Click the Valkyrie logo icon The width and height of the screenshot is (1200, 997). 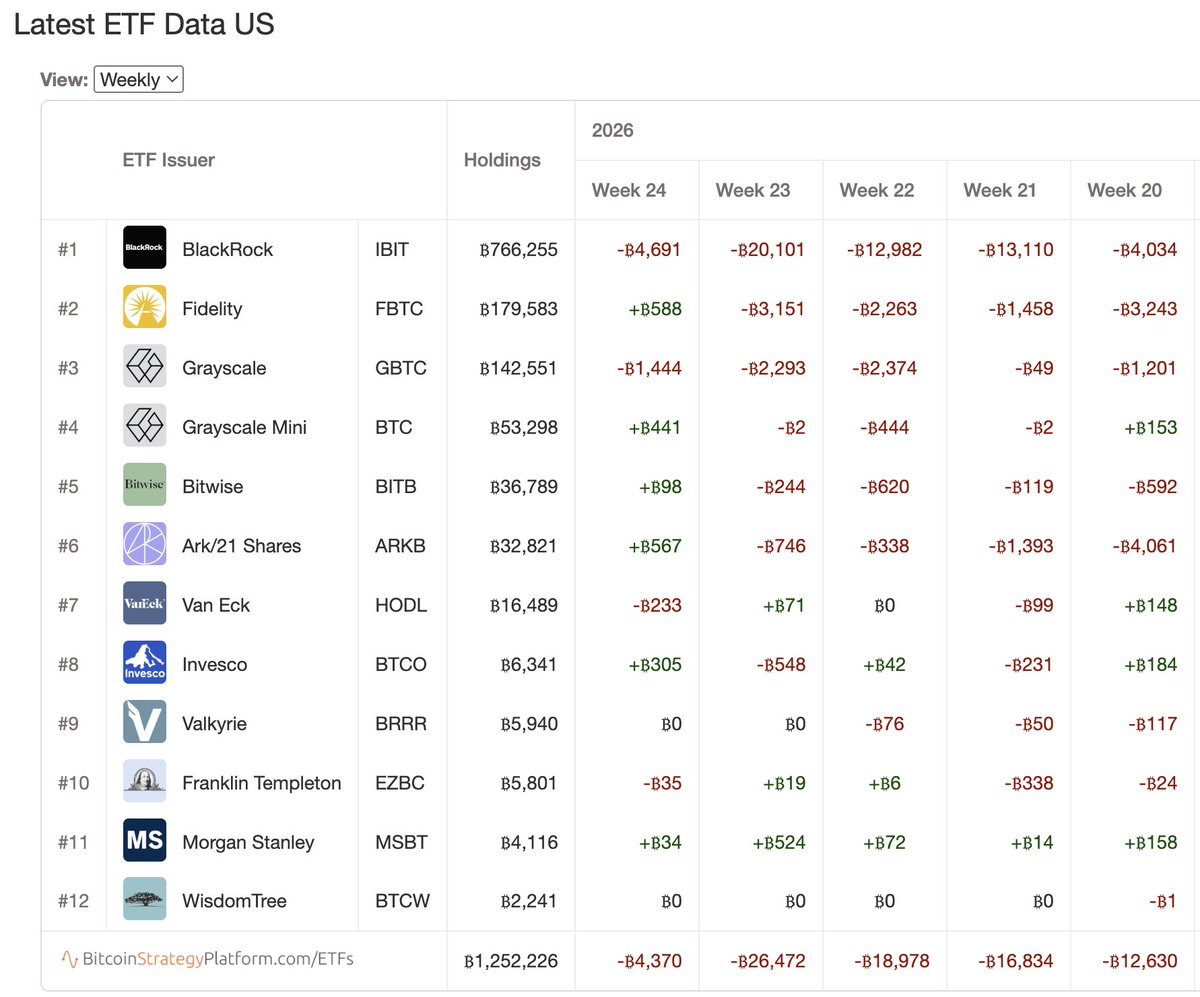(x=145, y=723)
